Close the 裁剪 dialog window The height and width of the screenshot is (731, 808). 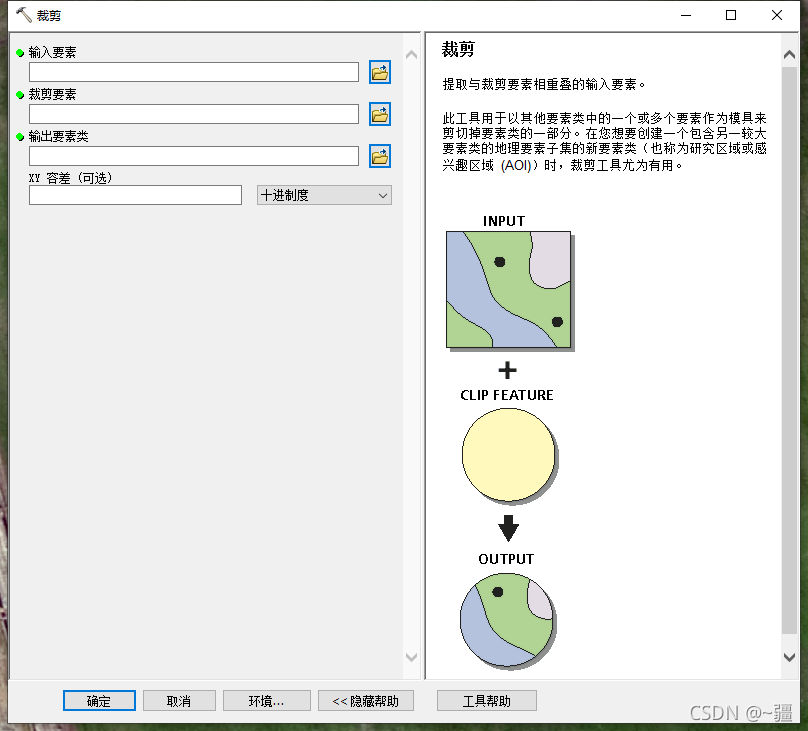click(777, 15)
